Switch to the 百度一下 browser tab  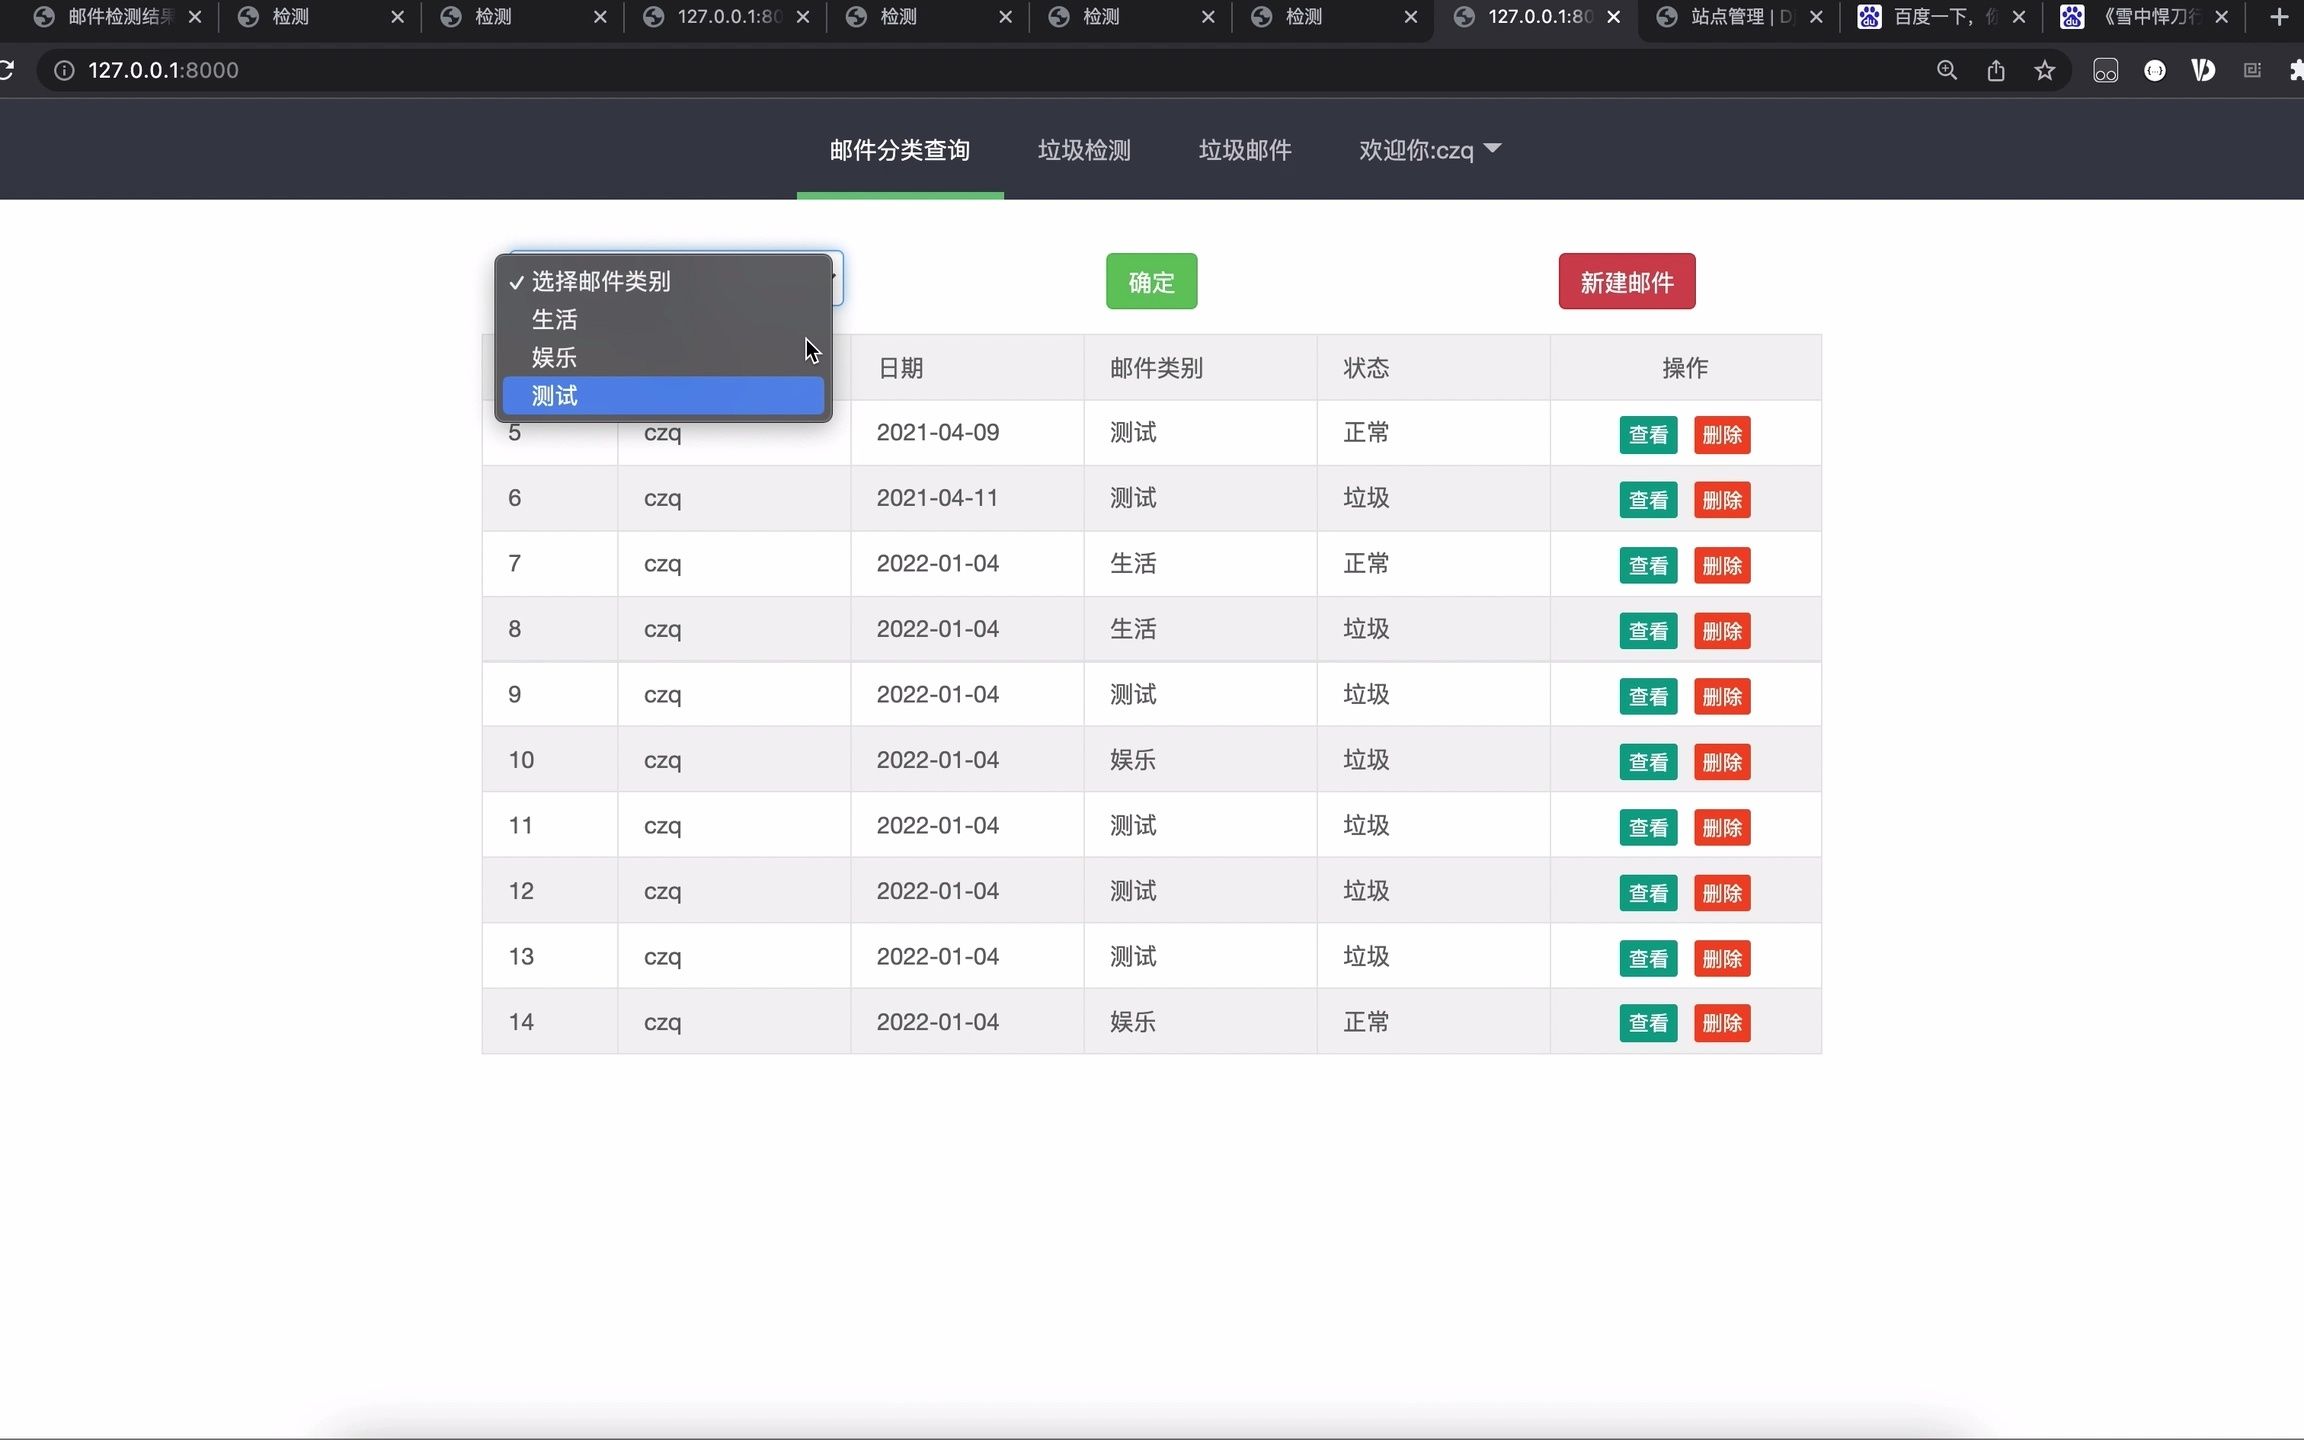point(1932,17)
